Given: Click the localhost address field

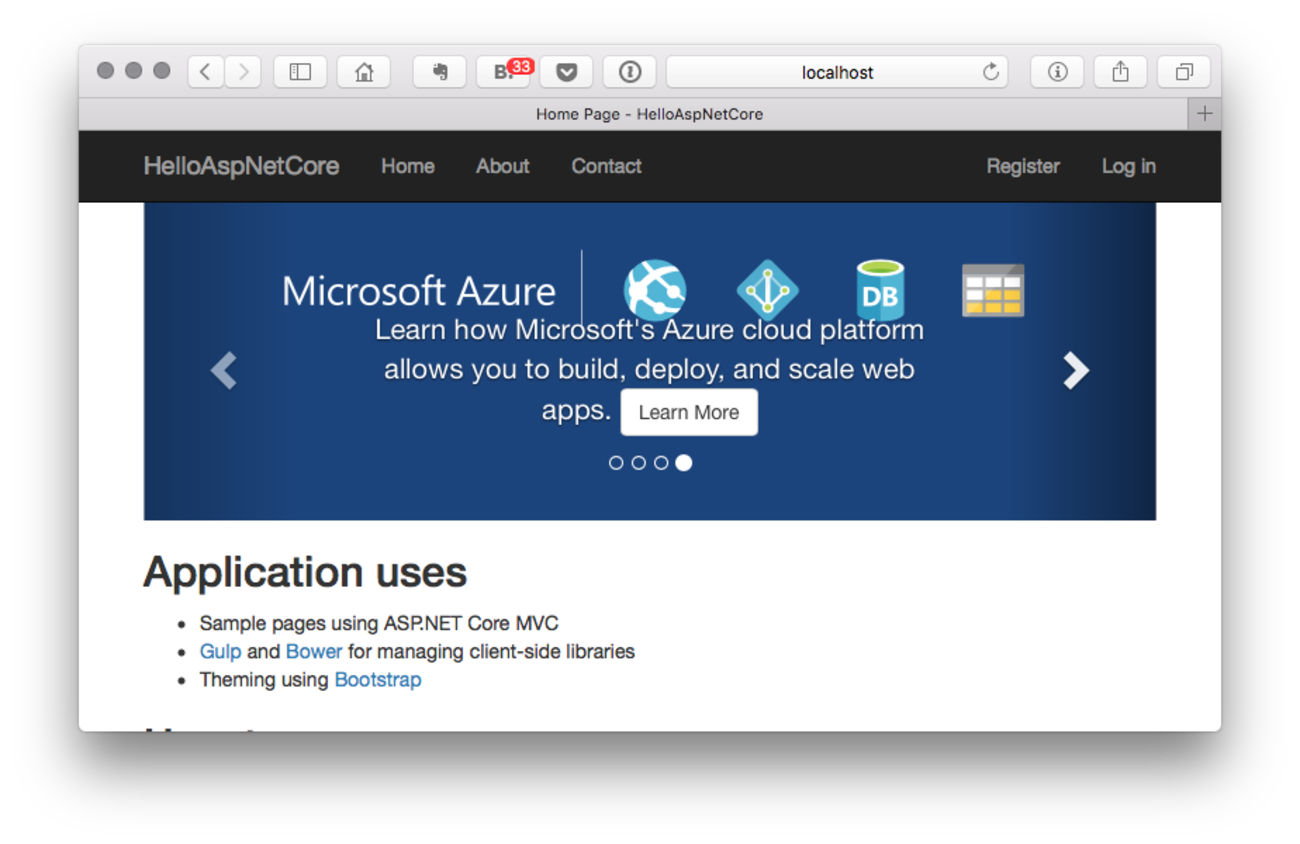Looking at the screenshot, I should (x=837, y=72).
